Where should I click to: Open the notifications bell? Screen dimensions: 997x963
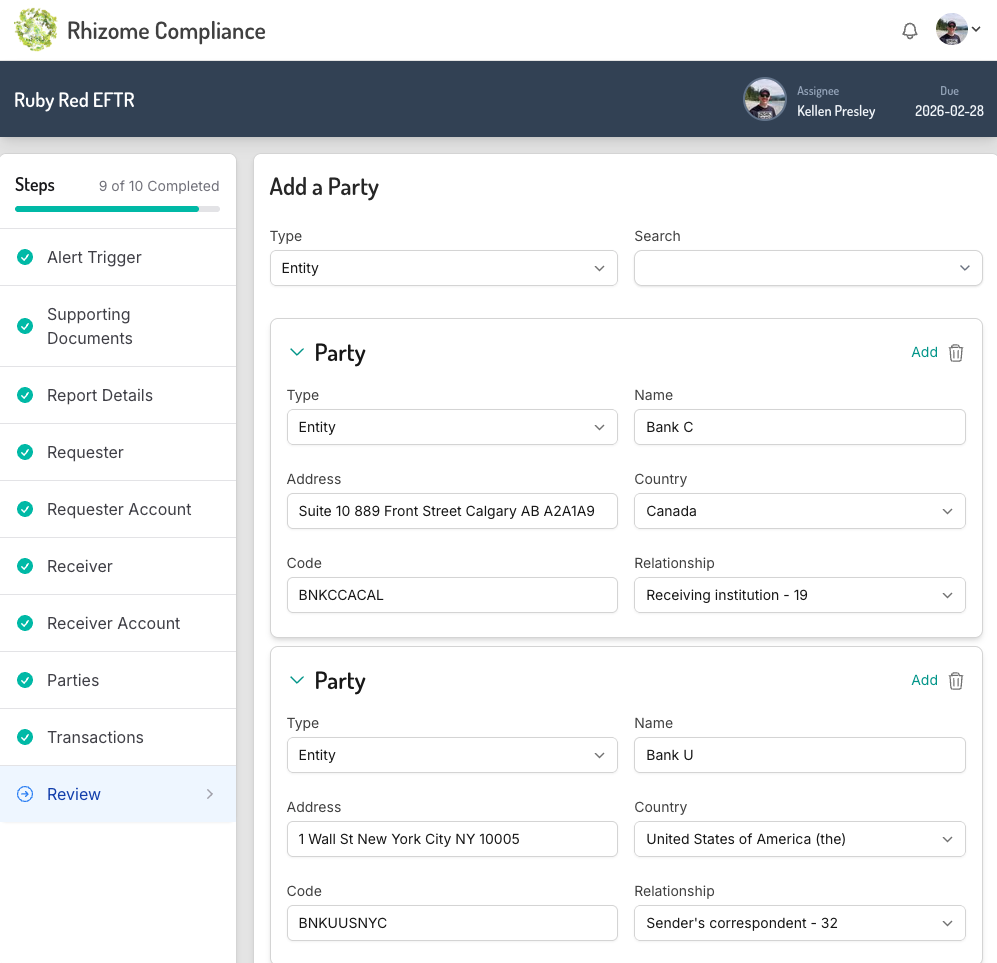tap(909, 31)
